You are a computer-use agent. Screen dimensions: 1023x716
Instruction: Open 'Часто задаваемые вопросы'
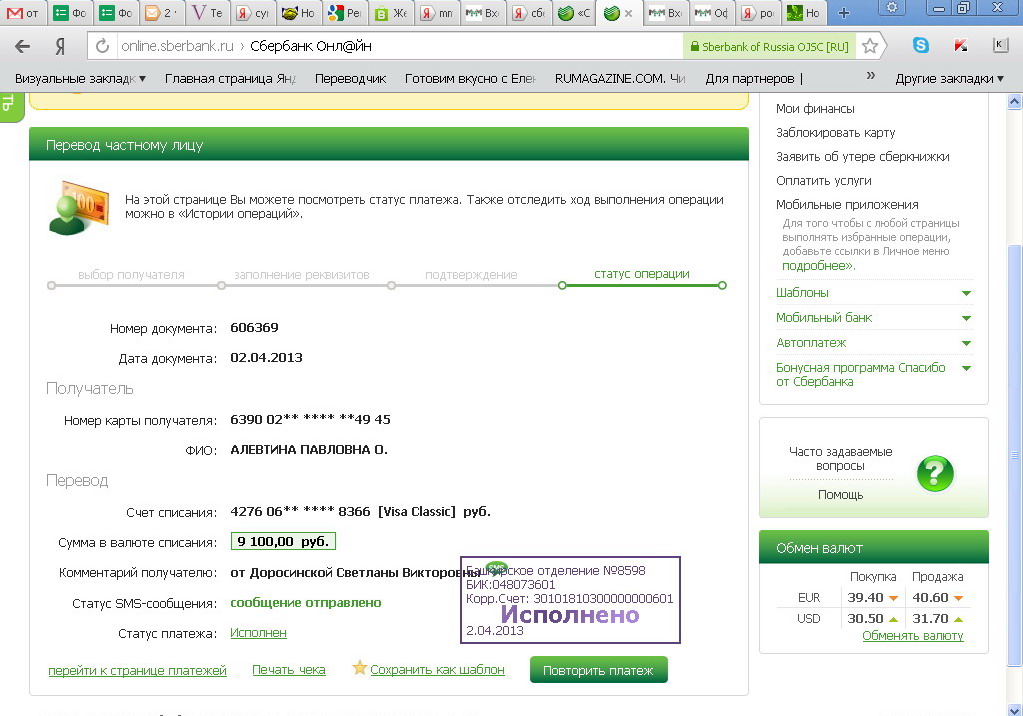[x=840, y=459]
